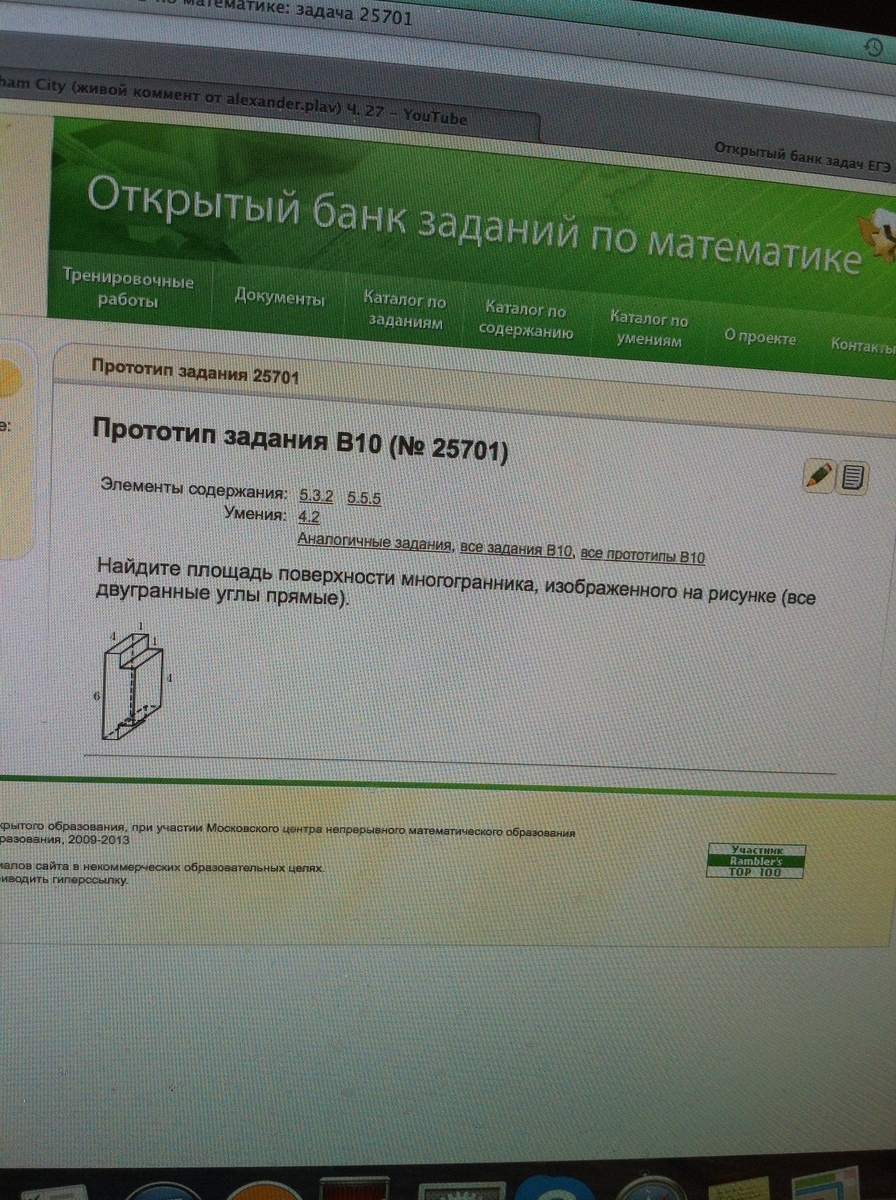Screen dimensions: 896x1200
Task: Open Каталог по содержанию menu item
Action: 526,321
